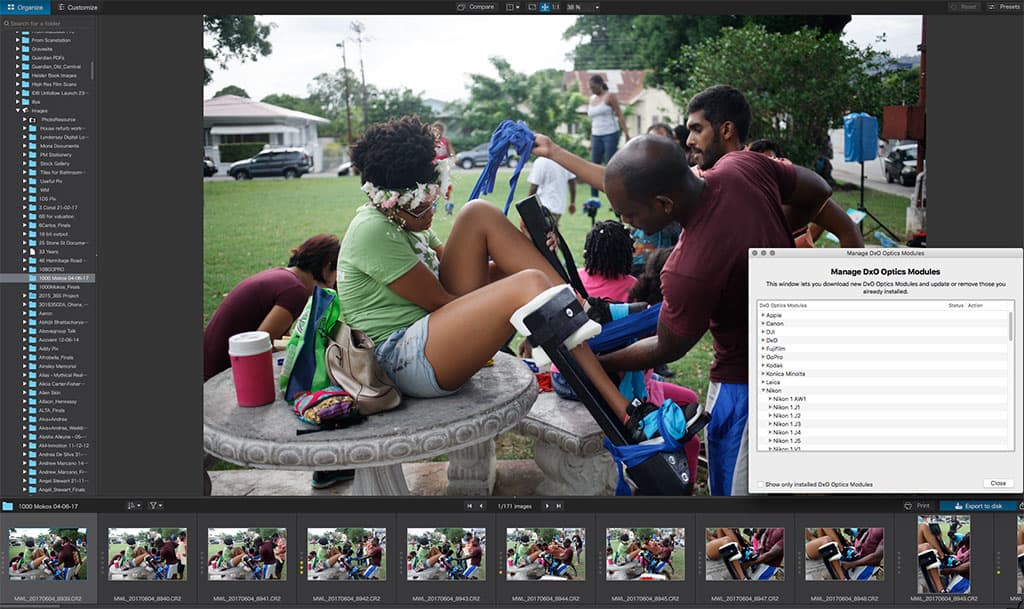Enable Show only installed DxO Optics Modules
1024x609 pixels.
[x=760, y=484]
